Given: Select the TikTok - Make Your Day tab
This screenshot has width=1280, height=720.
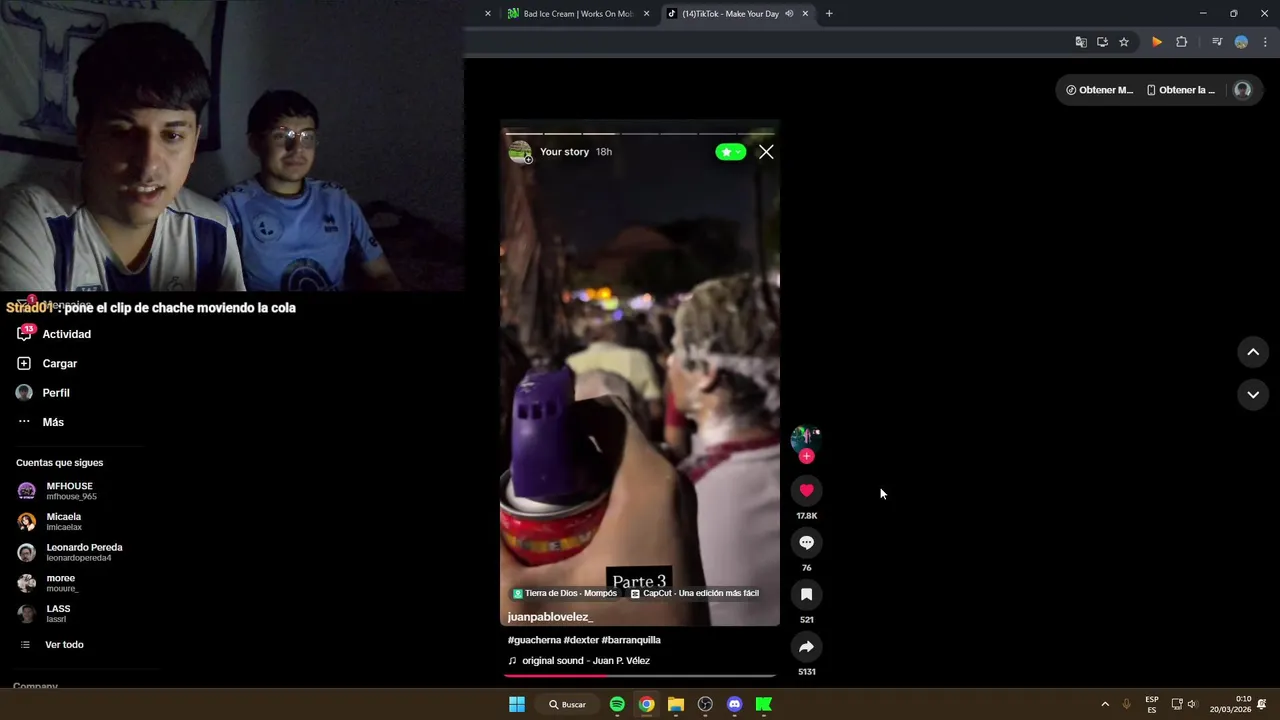Looking at the screenshot, I should pos(730,14).
